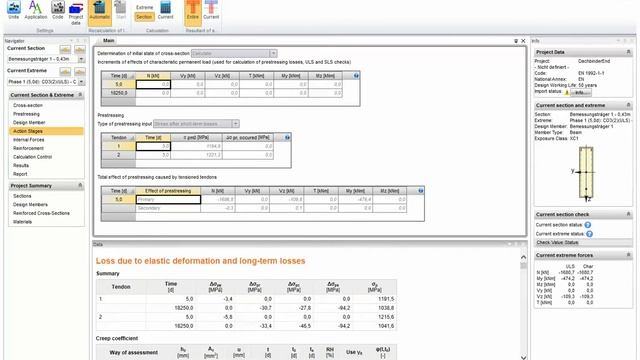Collapse Project Data panel
Image resolution: width=640 pixels, height=360 pixels.
(x=628, y=52)
